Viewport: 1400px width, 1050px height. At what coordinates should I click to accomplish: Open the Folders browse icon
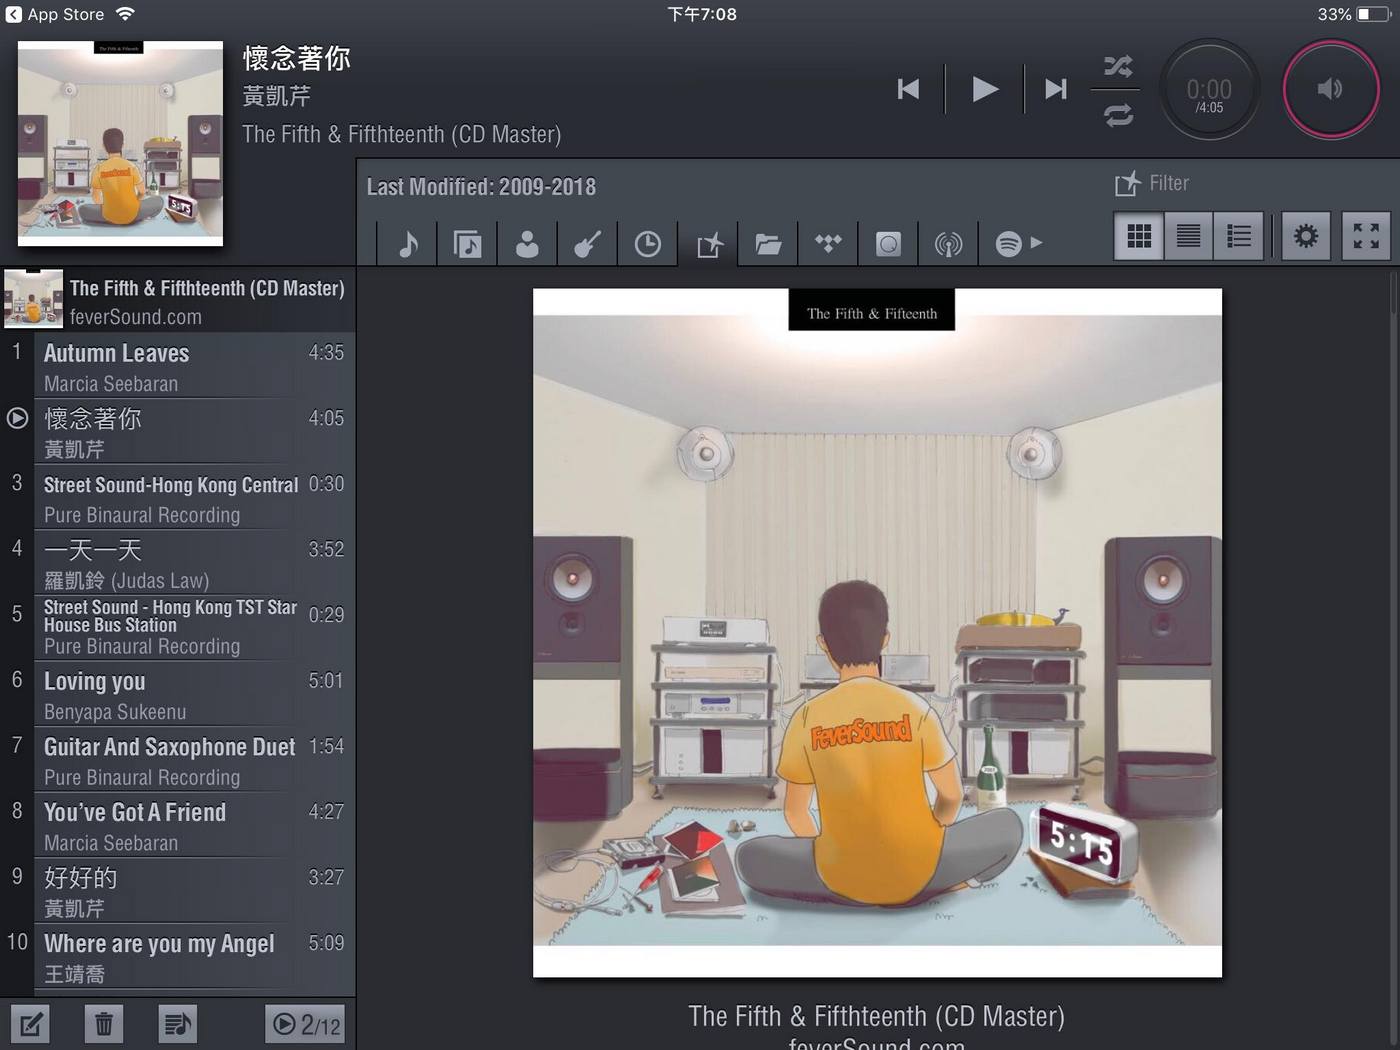pos(768,243)
